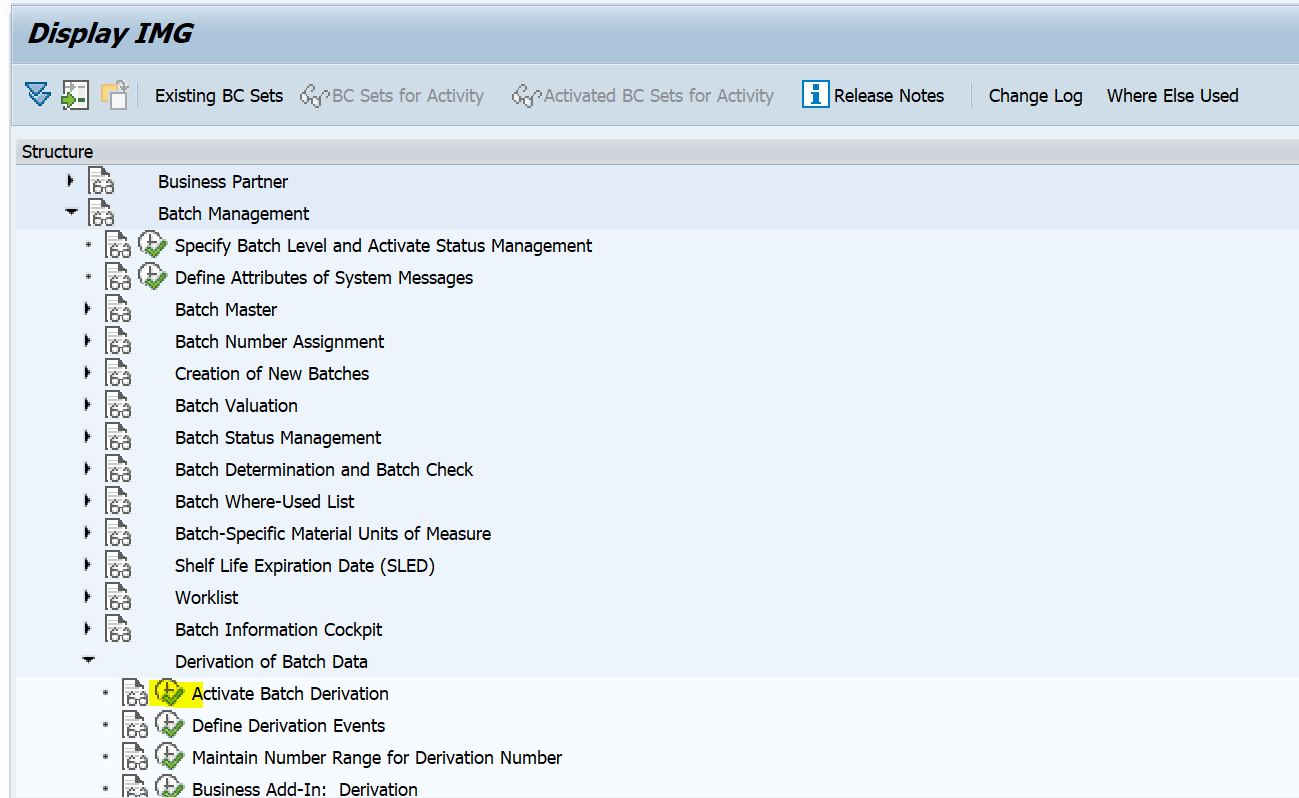Image resolution: width=1299 pixels, height=798 pixels.
Task: Expand the Batch Valuation node
Action: pos(88,405)
